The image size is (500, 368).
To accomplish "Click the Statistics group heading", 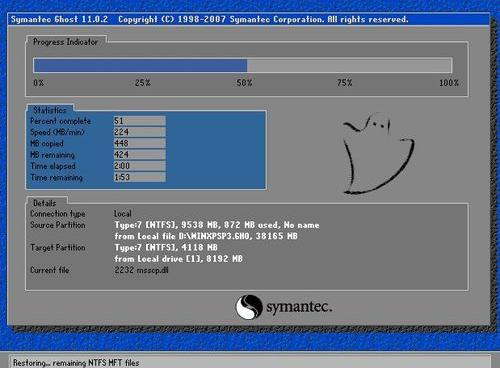I will click(x=50, y=110).
